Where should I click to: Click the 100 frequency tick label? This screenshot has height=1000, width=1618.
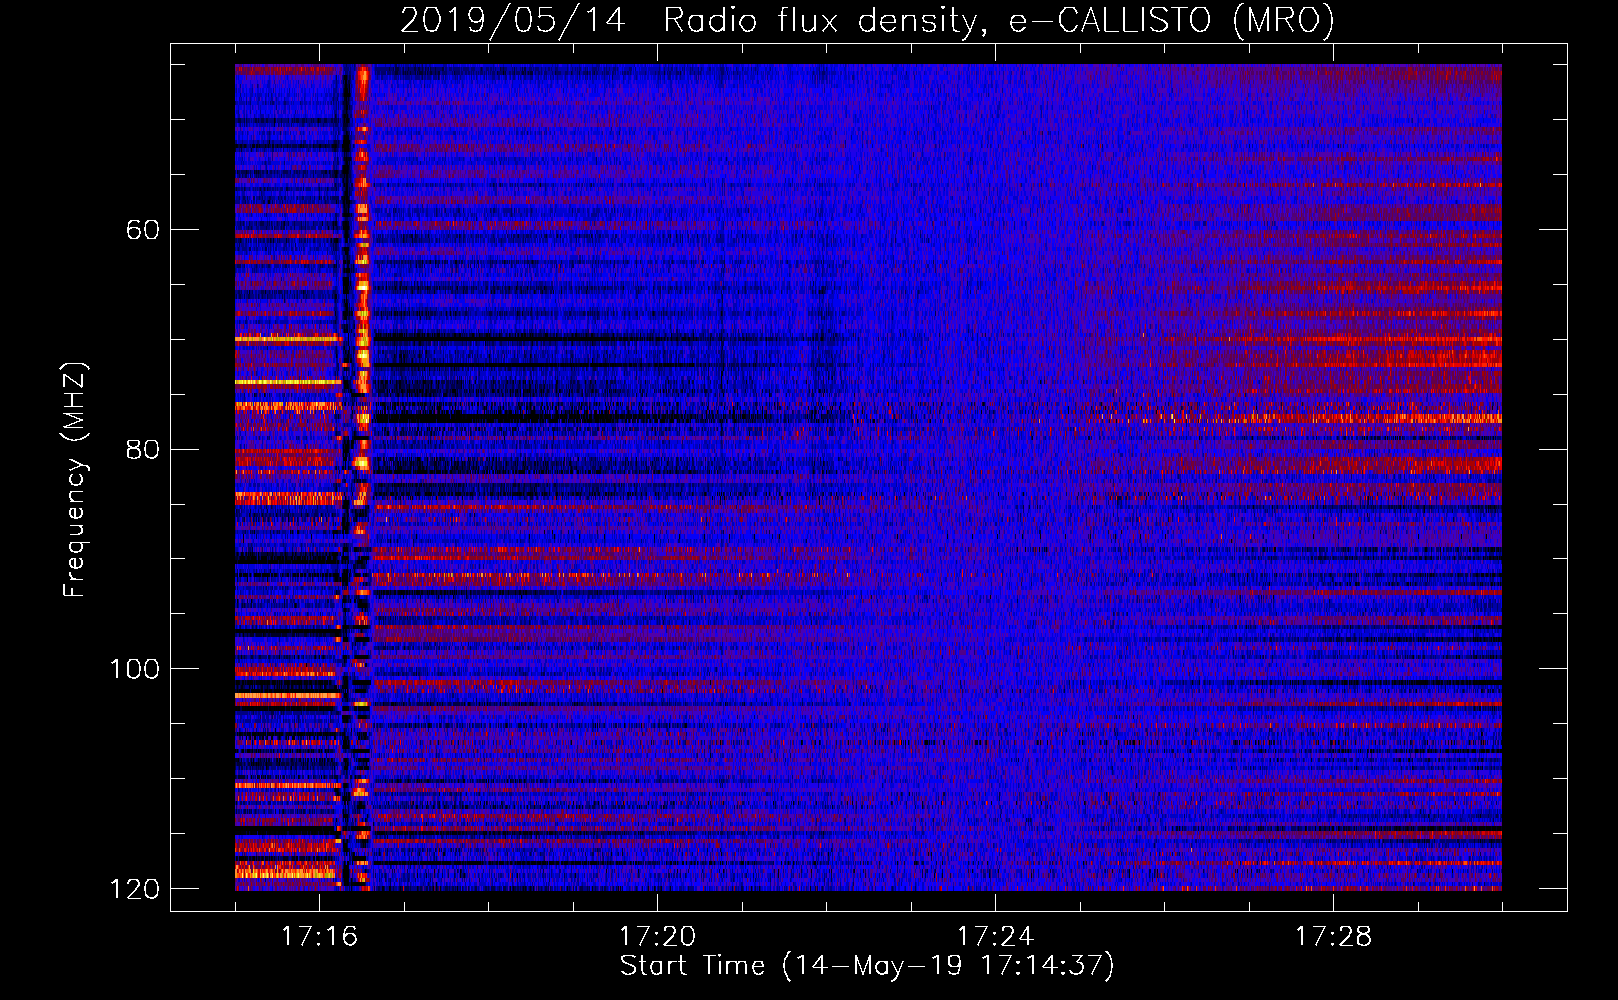pyautogui.click(x=133, y=669)
